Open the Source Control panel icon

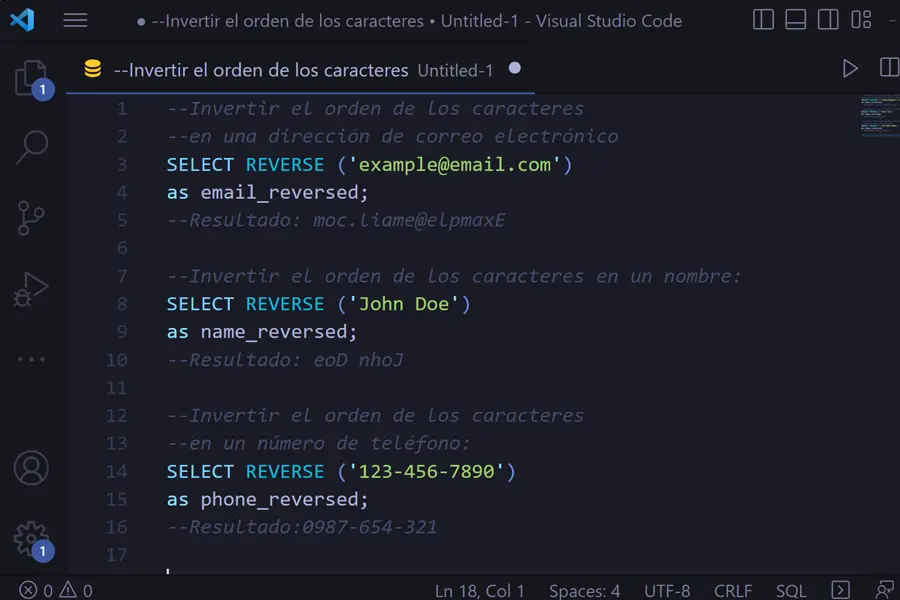30,218
